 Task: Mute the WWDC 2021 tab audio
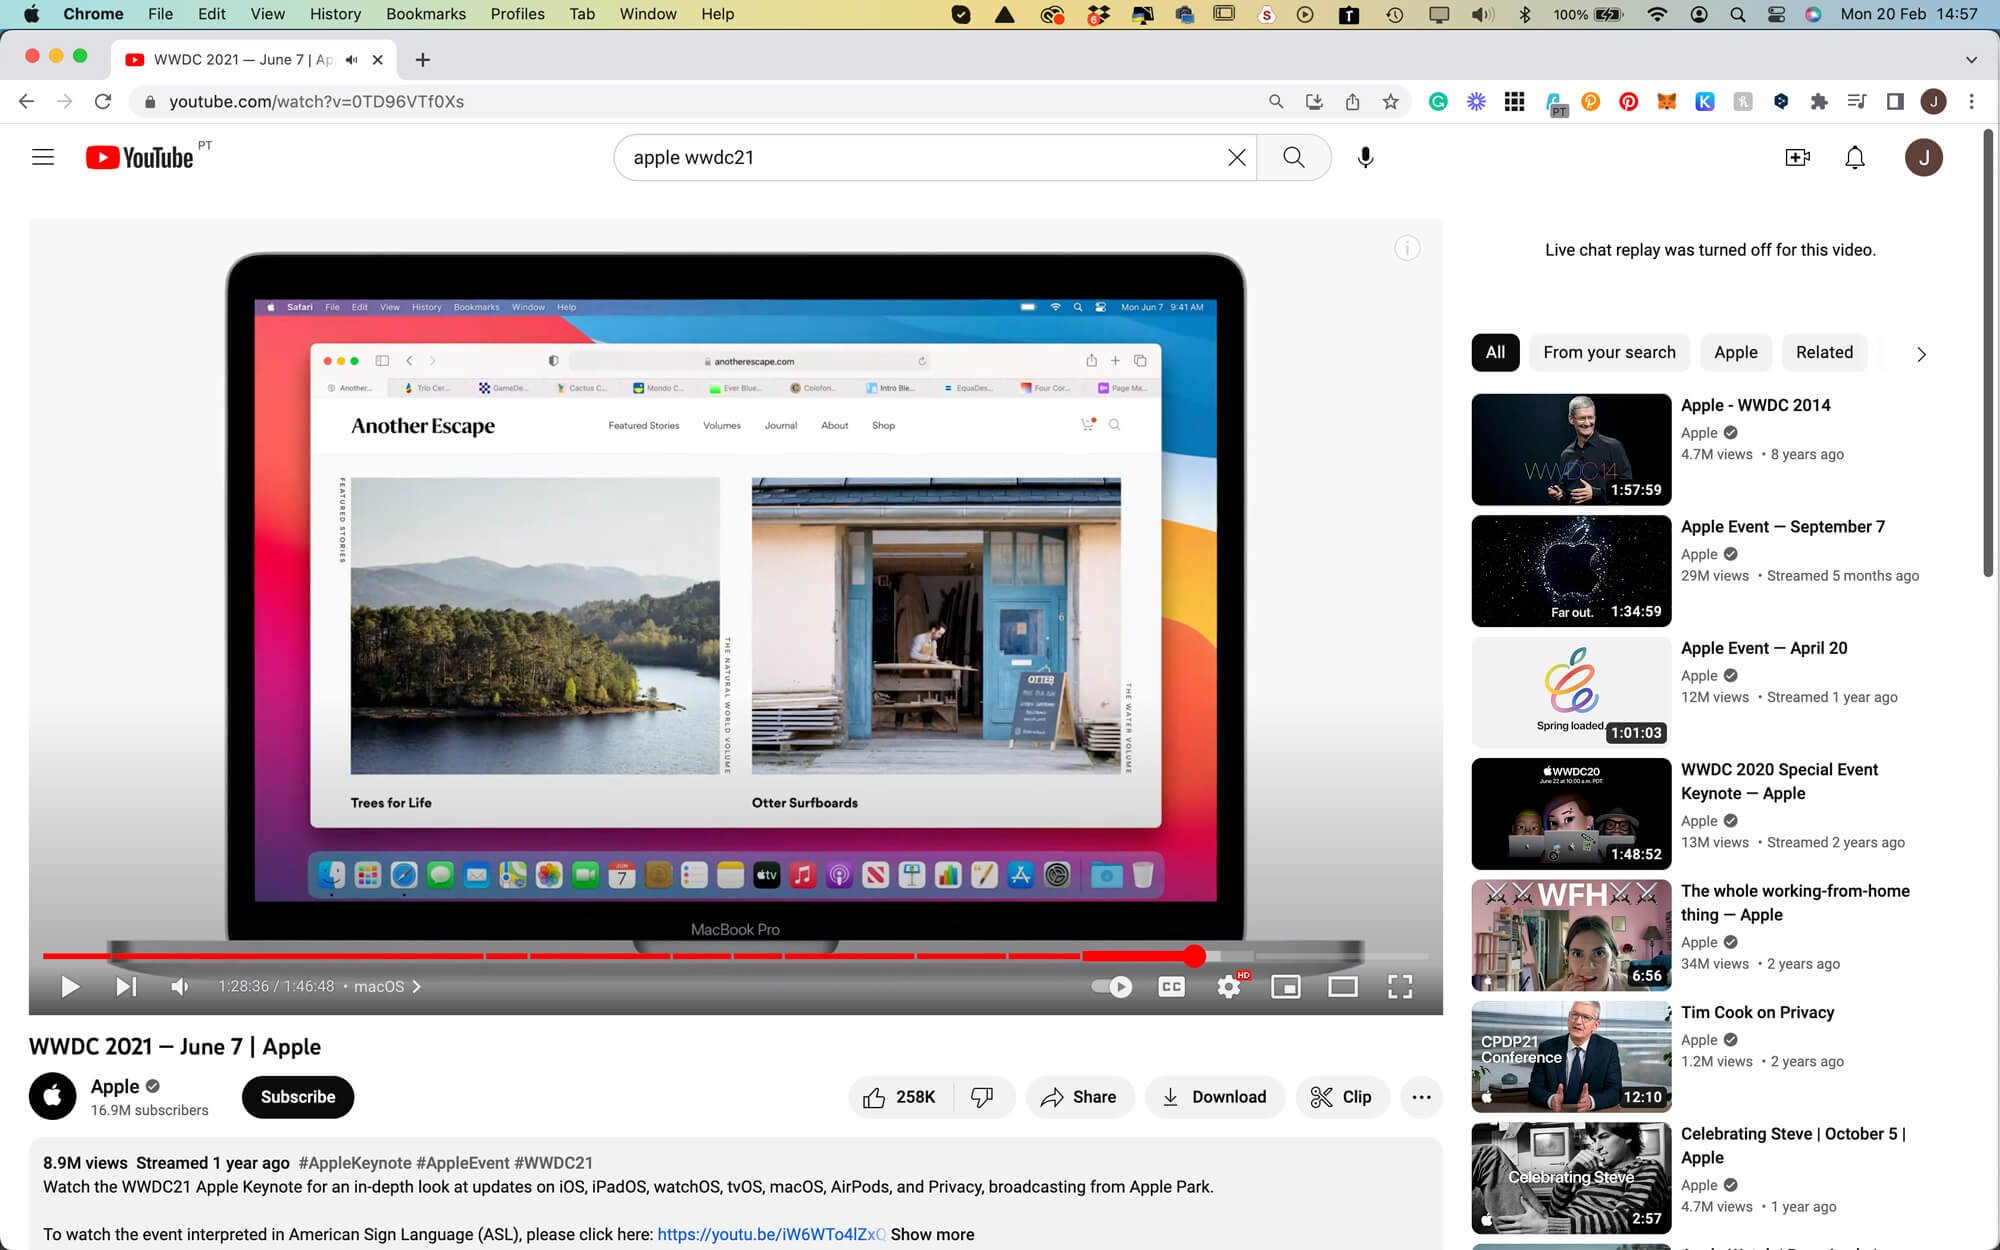point(352,60)
